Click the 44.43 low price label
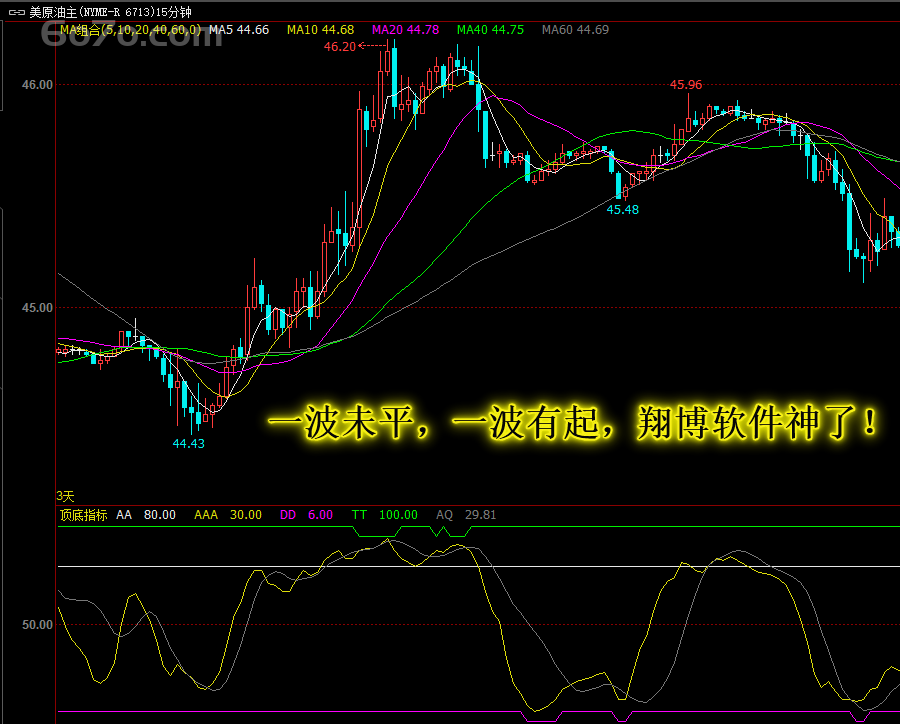900x724 pixels. tap(188, 443)
